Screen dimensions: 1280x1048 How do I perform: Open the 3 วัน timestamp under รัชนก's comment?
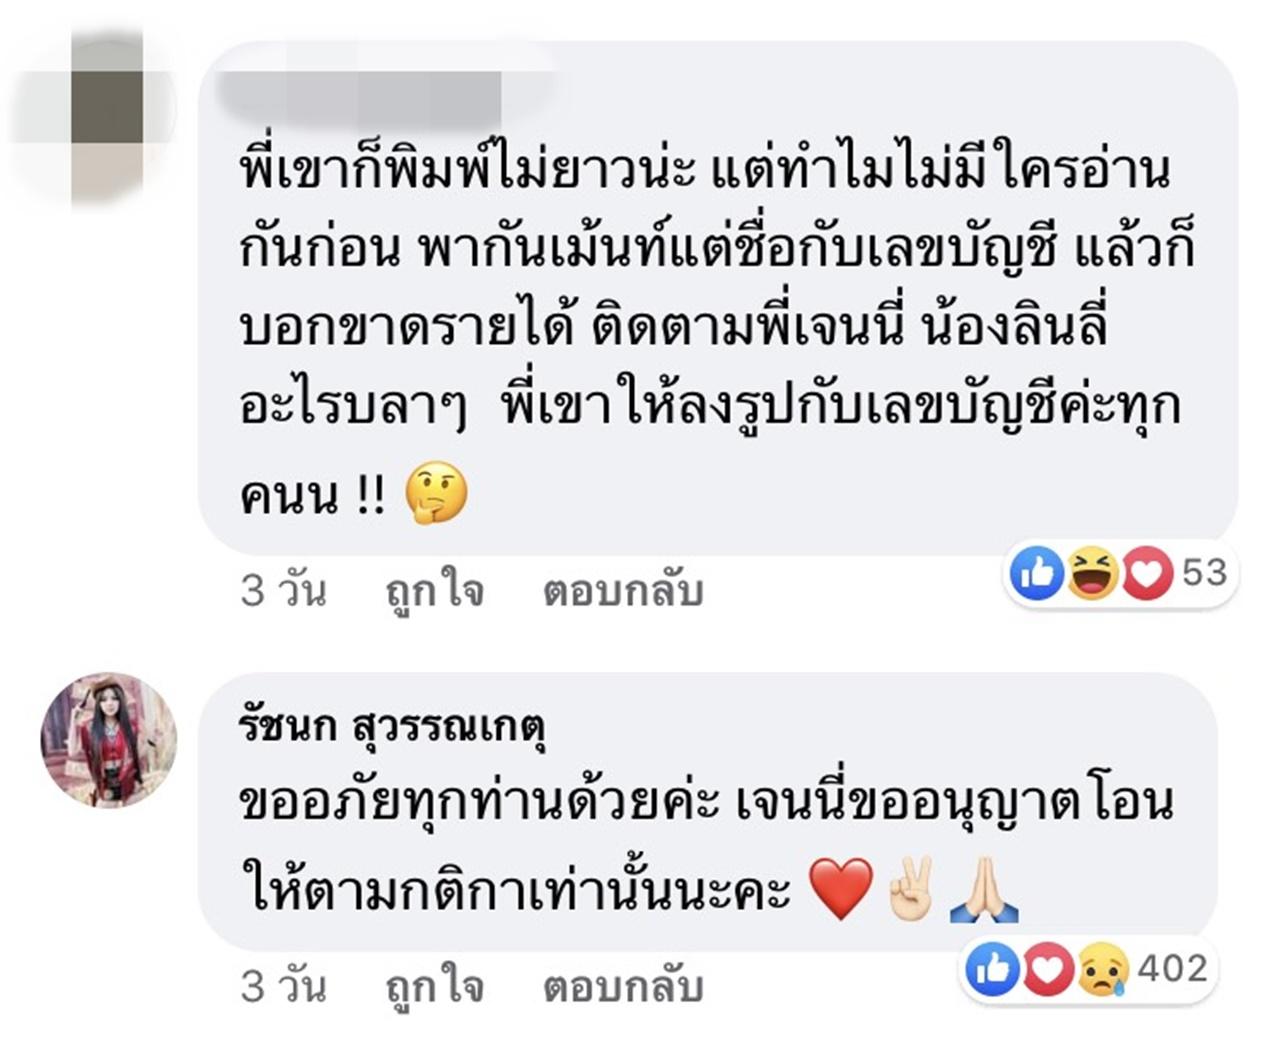[x=283, y=987]
